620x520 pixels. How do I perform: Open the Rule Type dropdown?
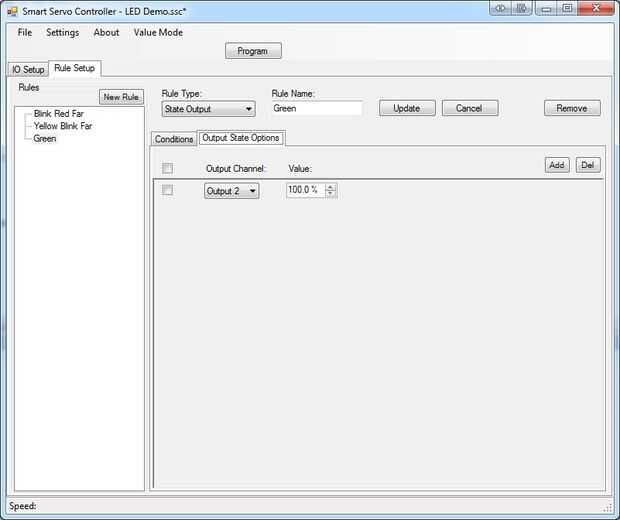tap(208, 109)
